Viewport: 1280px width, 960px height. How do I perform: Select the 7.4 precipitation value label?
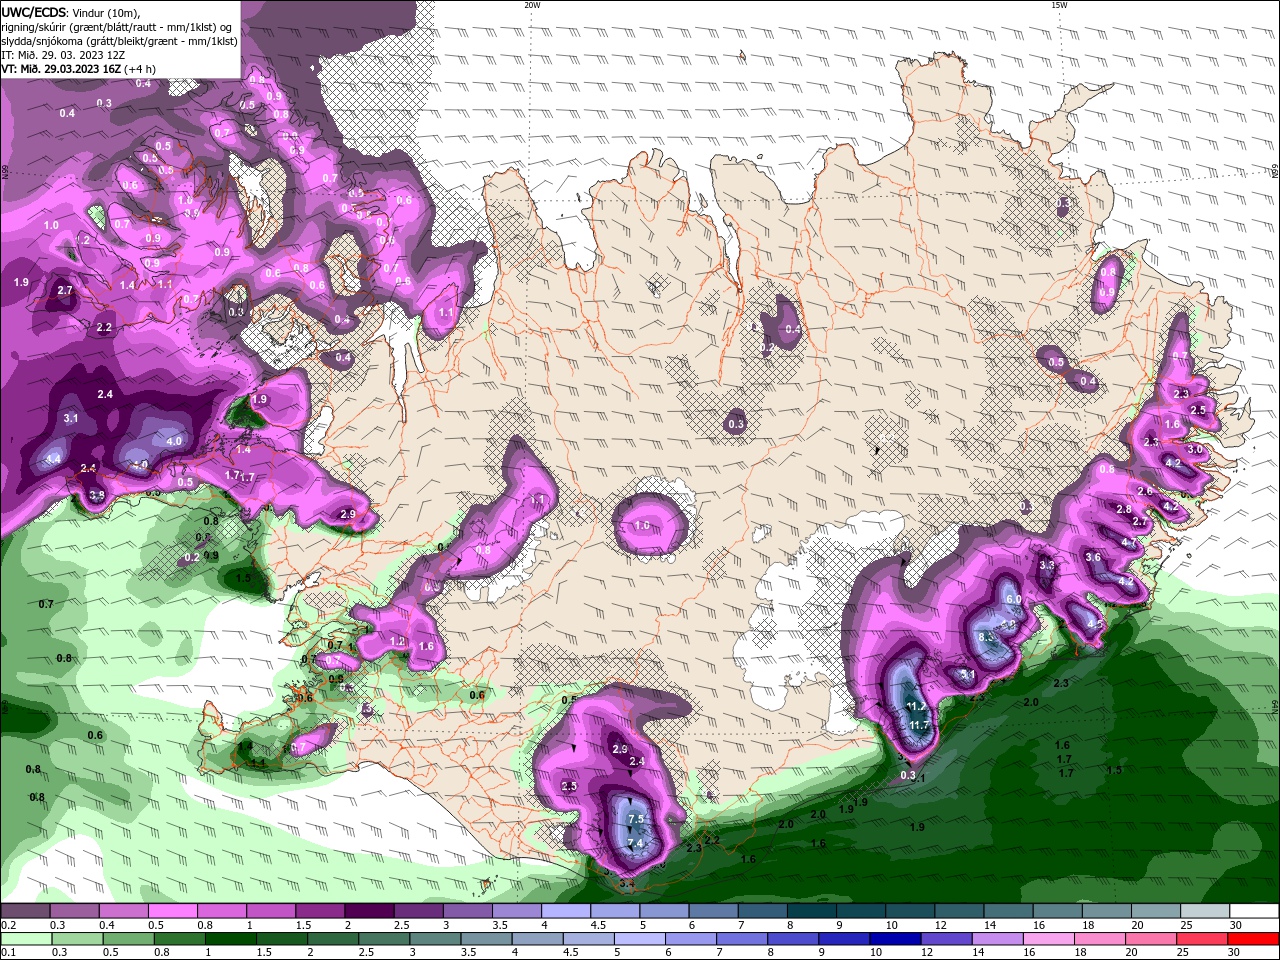(634, 843)
